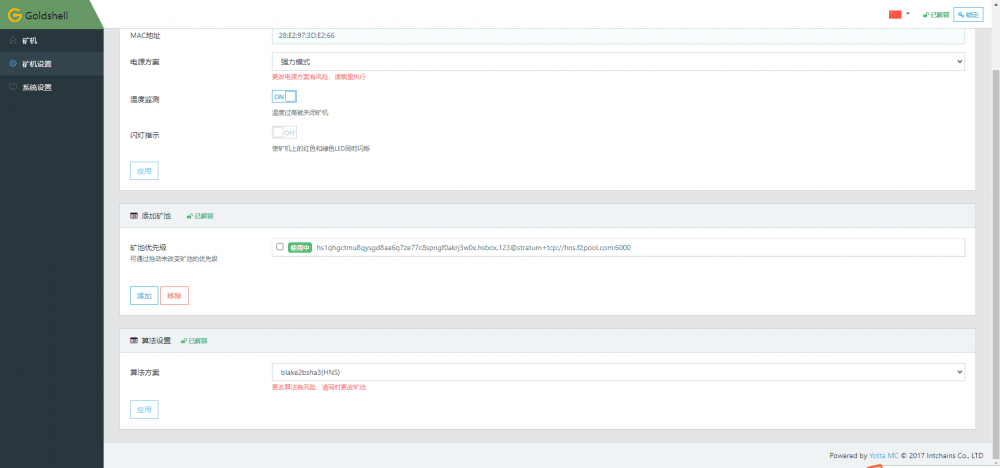Click the 系统设置 monitor icon
Screen dimensions: 1000x468
[x=13, y=87]
